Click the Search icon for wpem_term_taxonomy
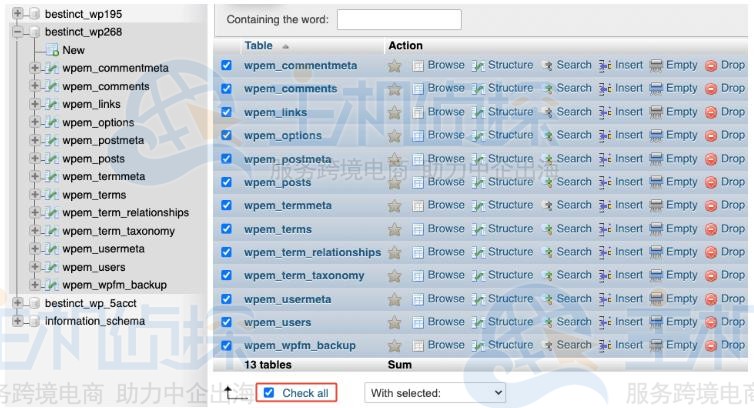 [x=547, y=276]
